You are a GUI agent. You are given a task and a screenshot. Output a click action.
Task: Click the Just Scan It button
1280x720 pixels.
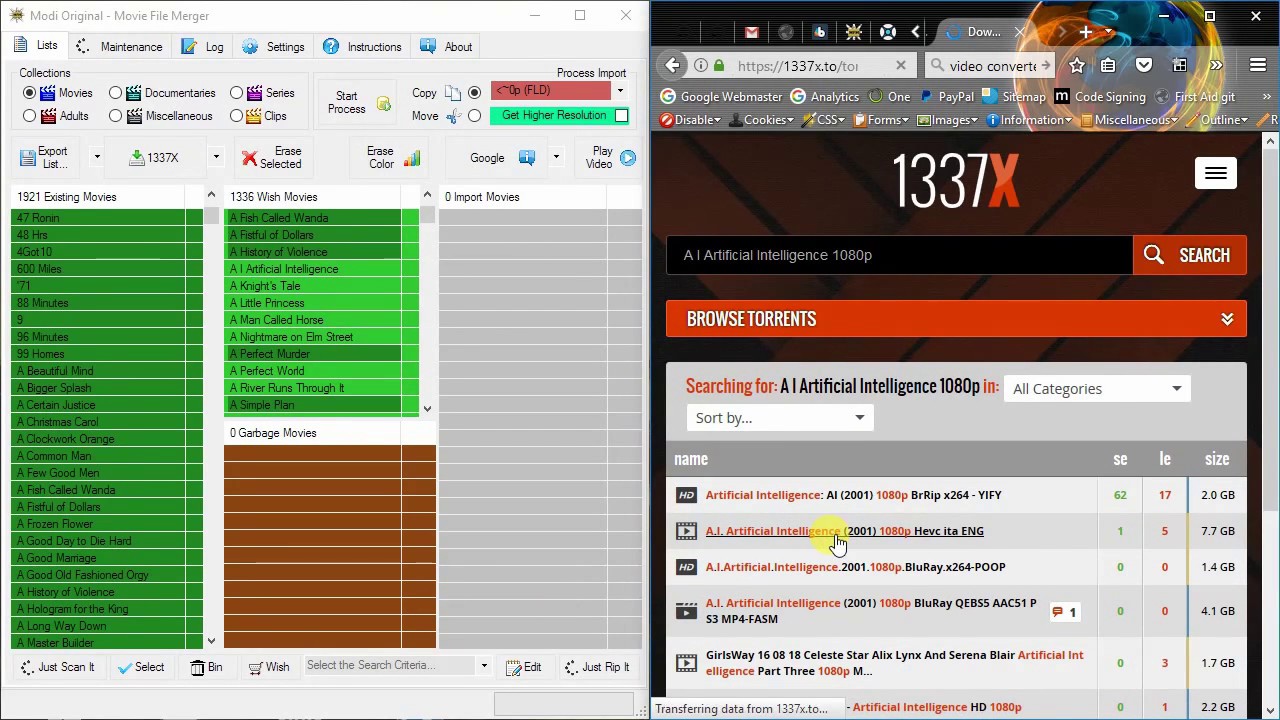click(x=57, y=667)
